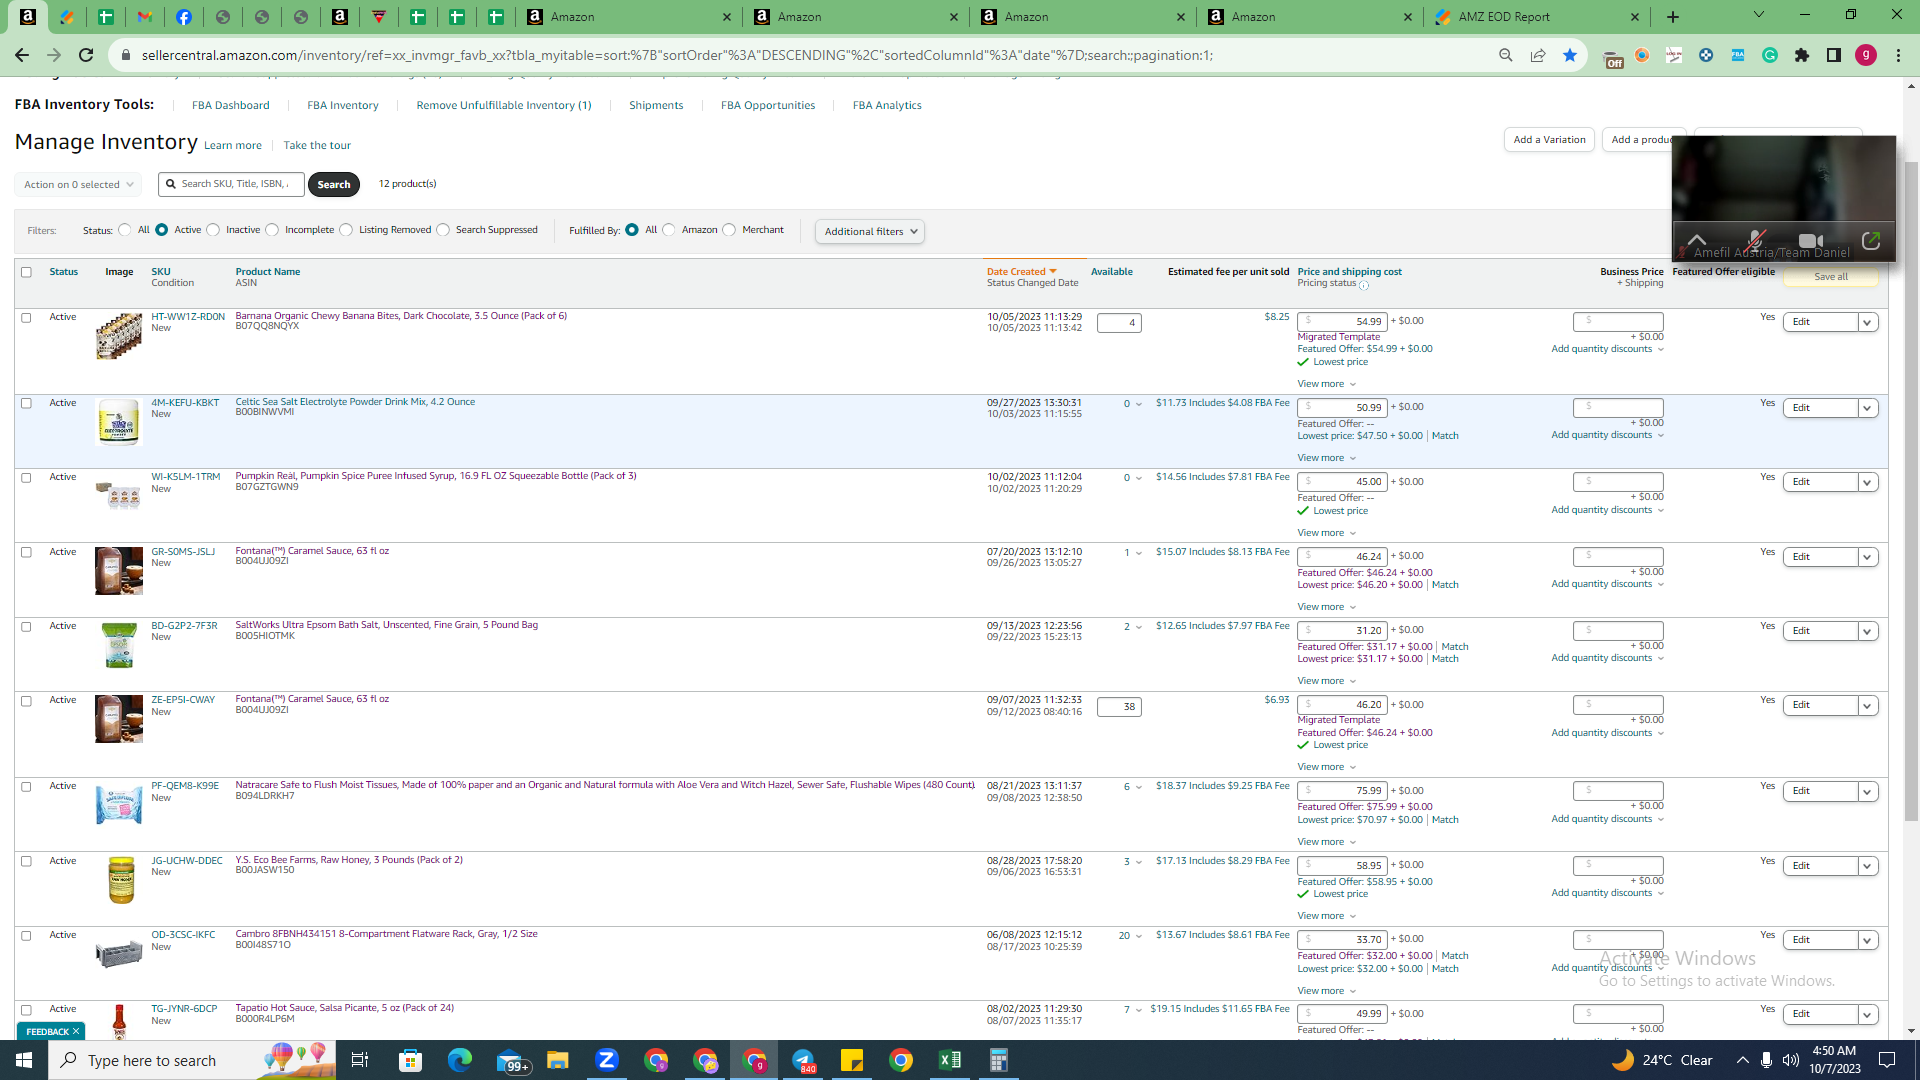Expand available quantity chevron for Cambro rack row
This screenshot has height=1080, width=1920.
(x=1138, y=936)
